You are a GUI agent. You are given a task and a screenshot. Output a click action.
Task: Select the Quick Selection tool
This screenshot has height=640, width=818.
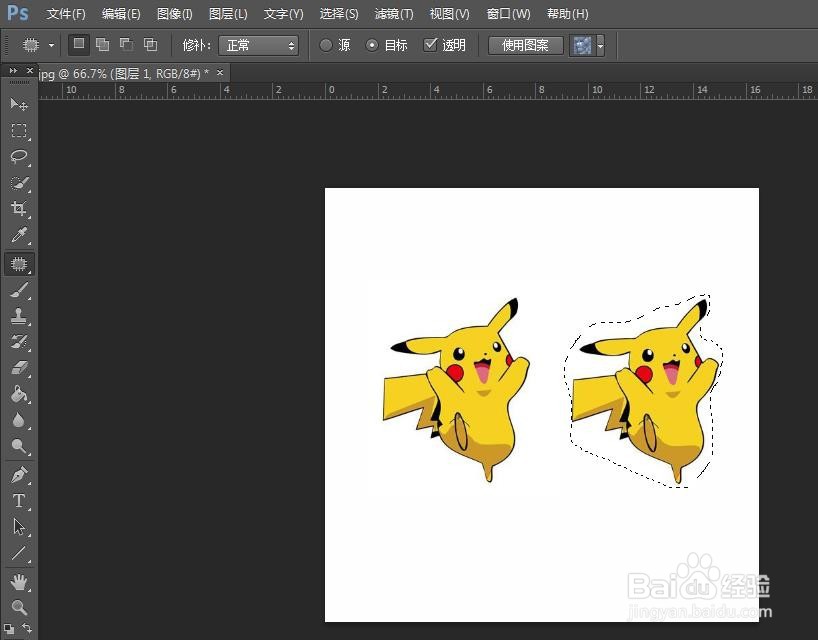click(19, 183)
